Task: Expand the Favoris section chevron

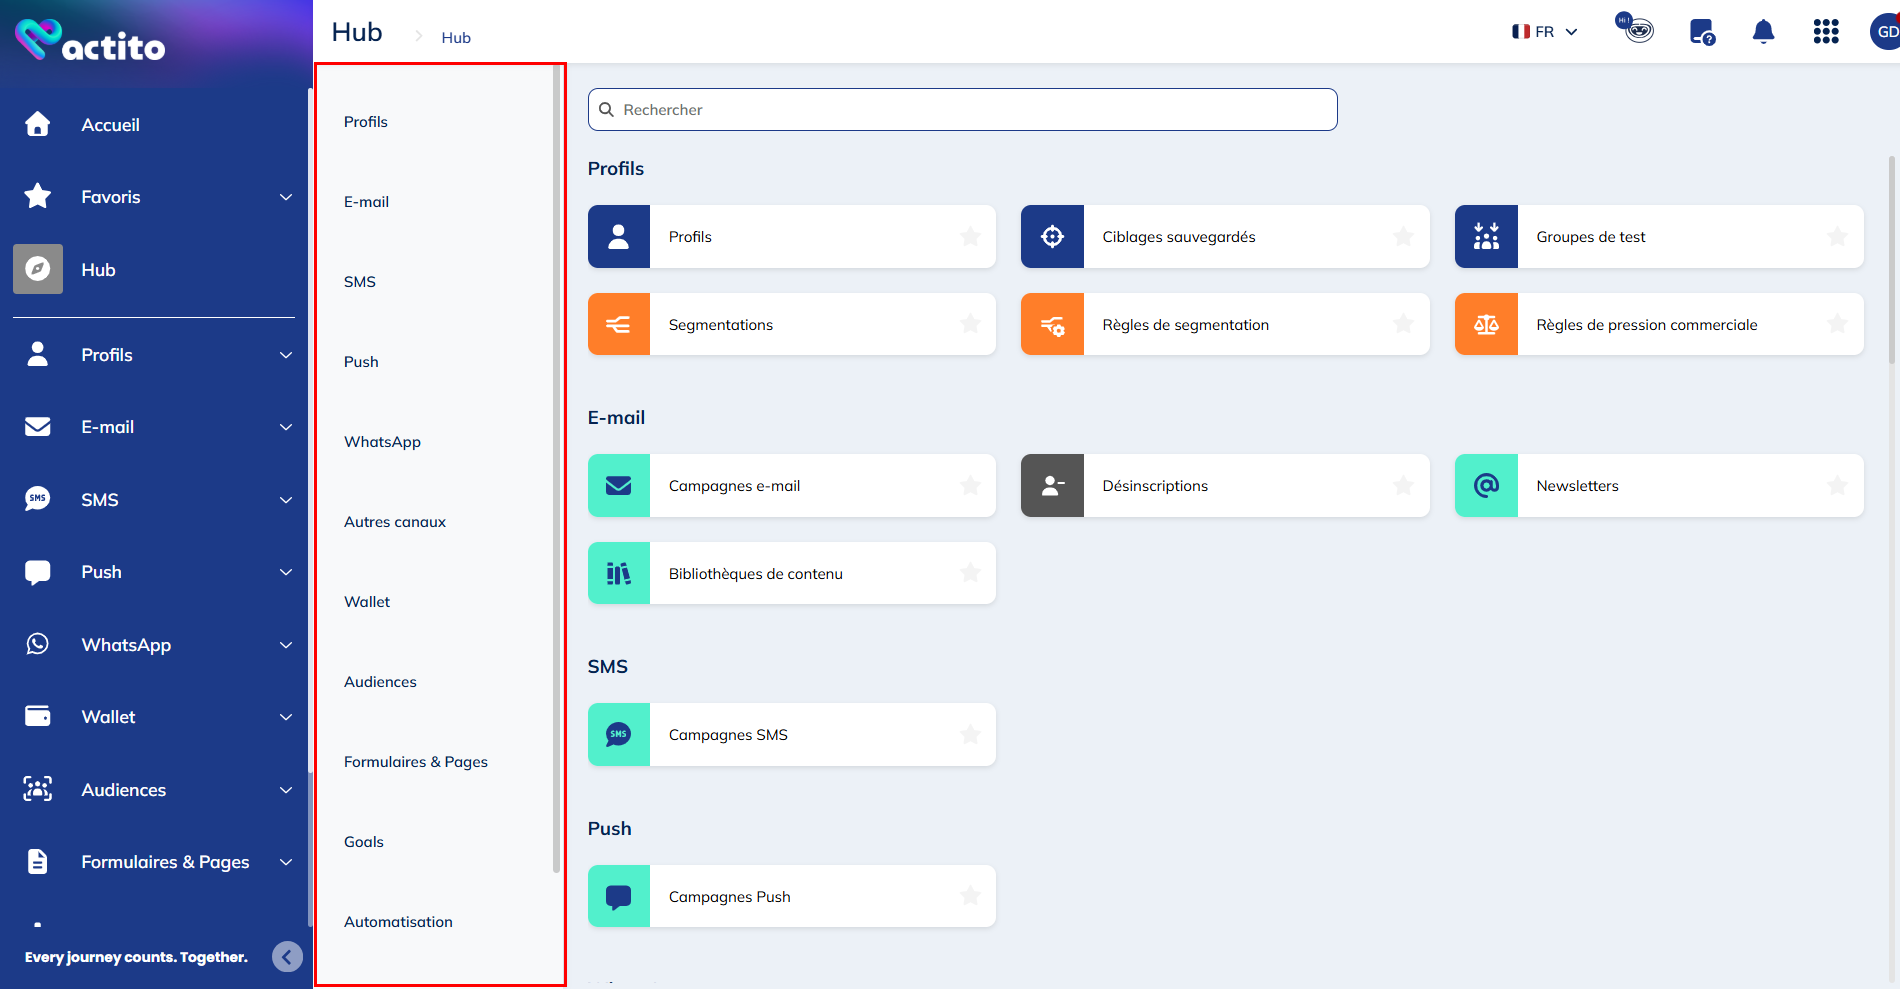Action: (x=287, y=196)
